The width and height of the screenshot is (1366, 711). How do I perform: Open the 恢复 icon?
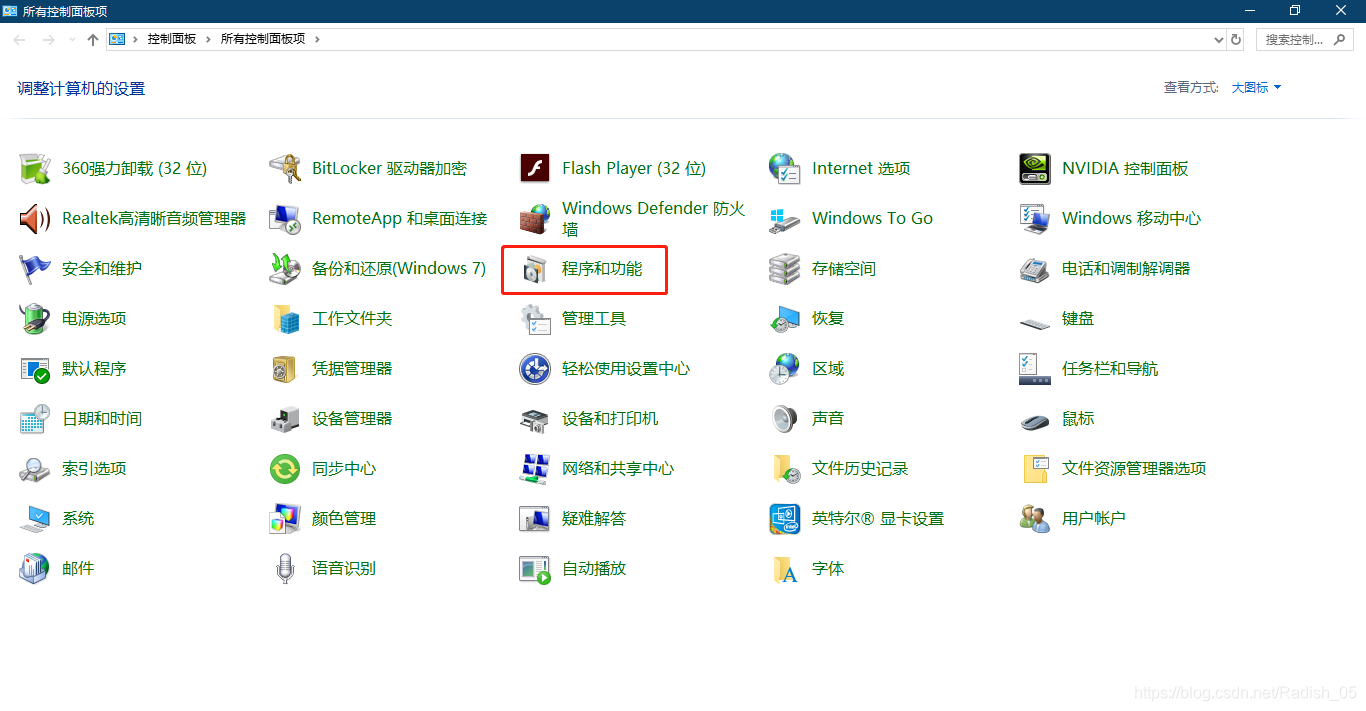coord(785,319)
